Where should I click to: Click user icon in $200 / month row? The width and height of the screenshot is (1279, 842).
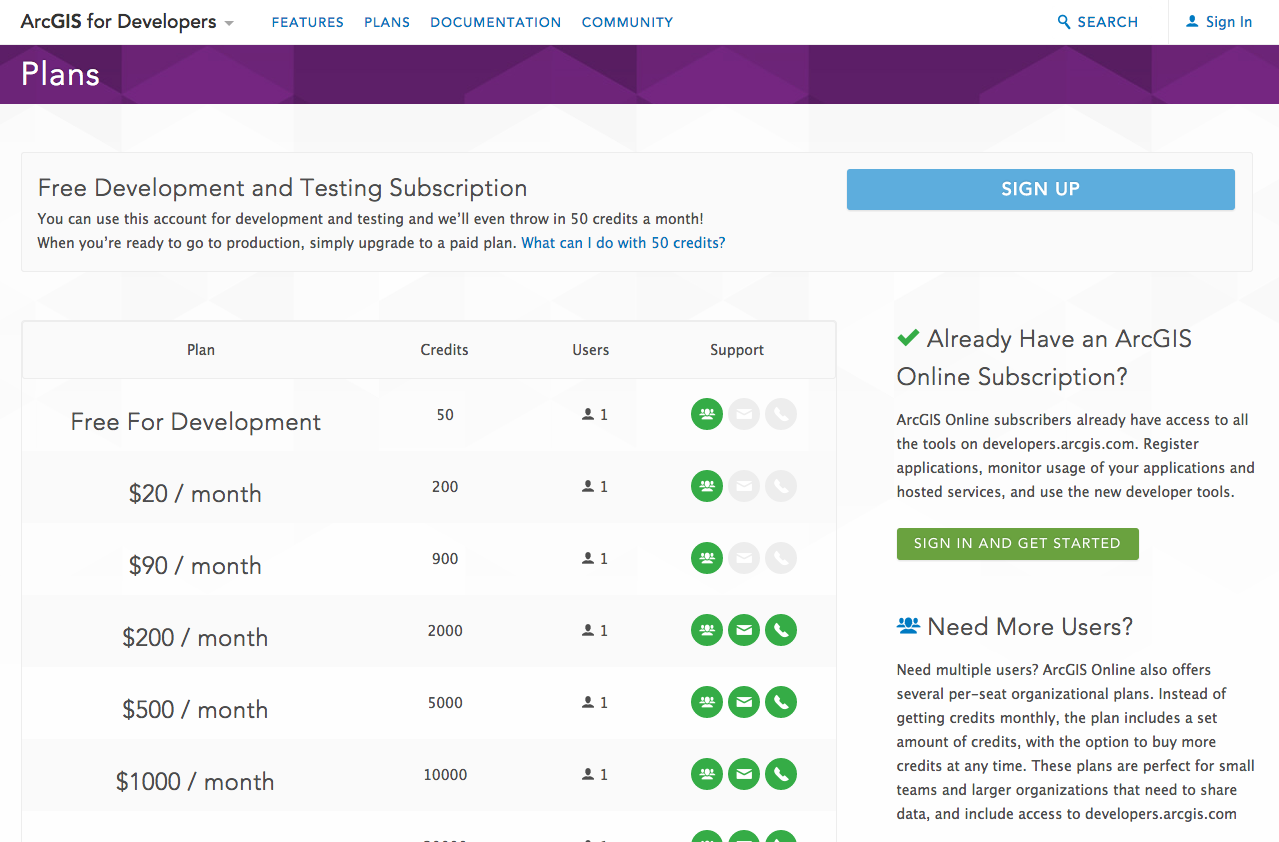coord(588,630)
